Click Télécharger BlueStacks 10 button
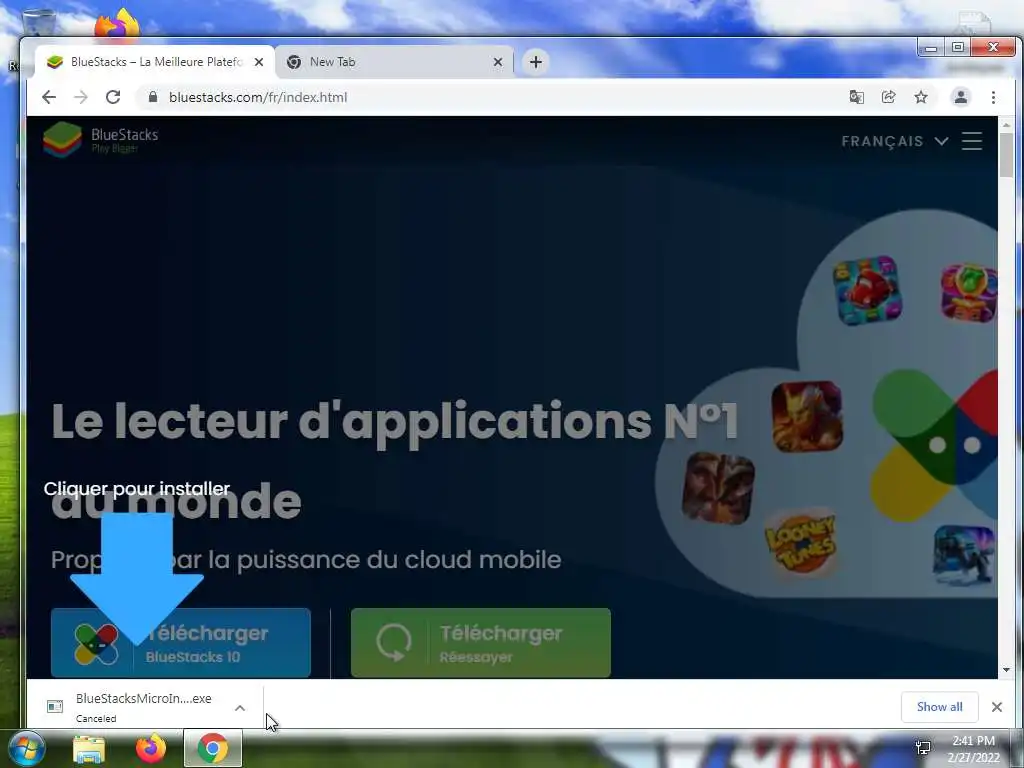1024x768 pixels. [x=181, y=643]
